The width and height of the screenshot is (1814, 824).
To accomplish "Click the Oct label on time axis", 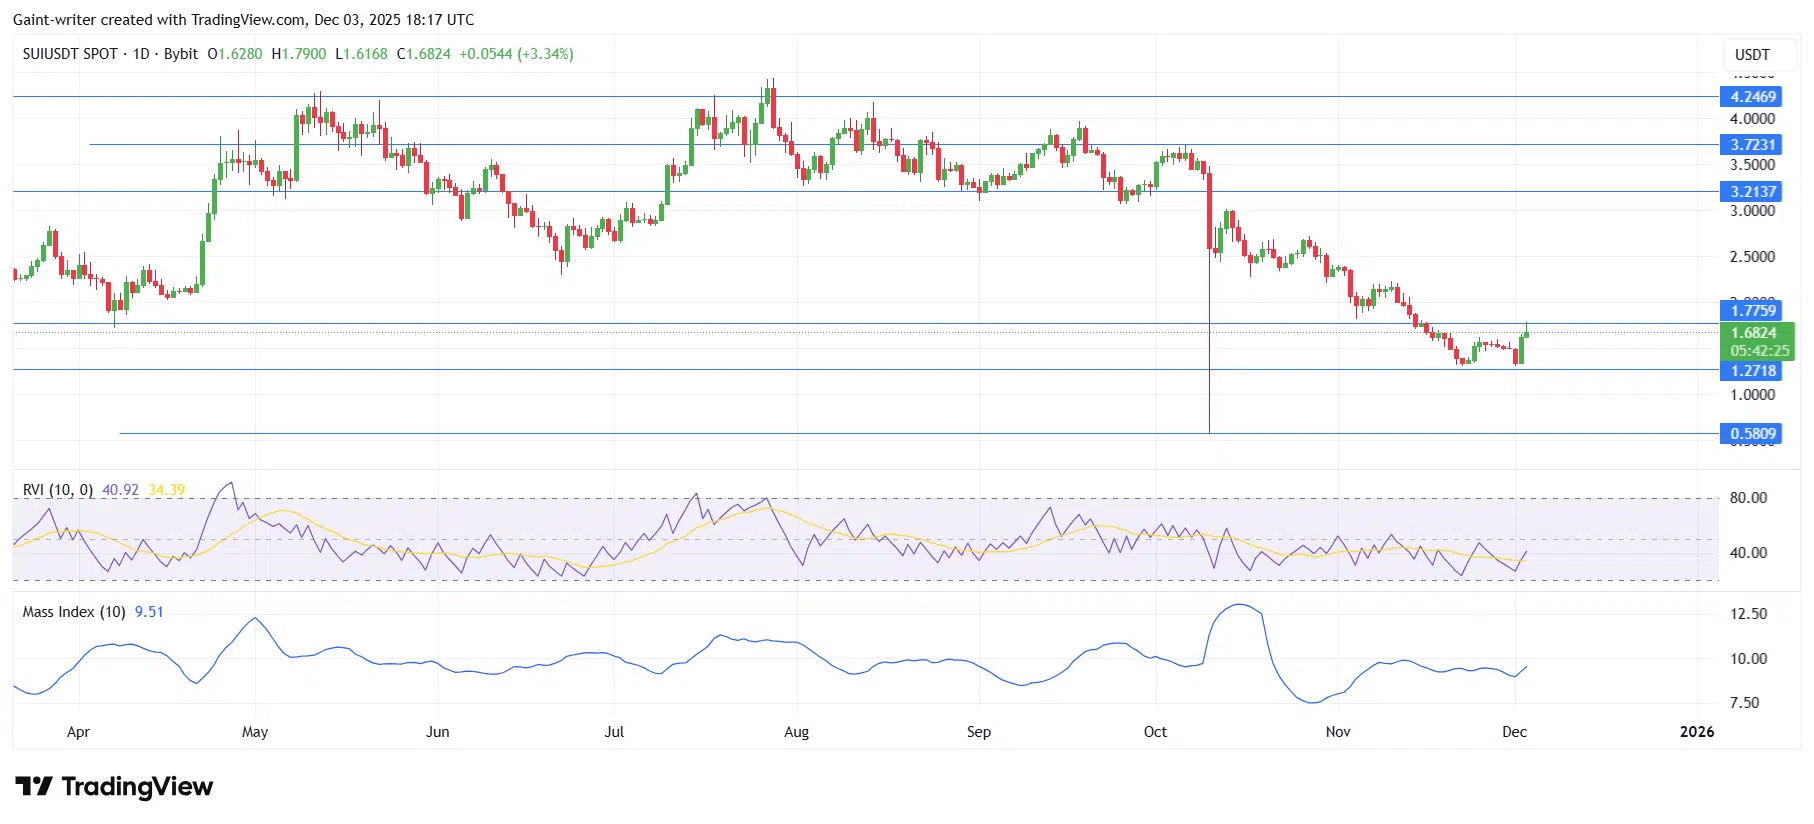I will (x=1155, y=732).
